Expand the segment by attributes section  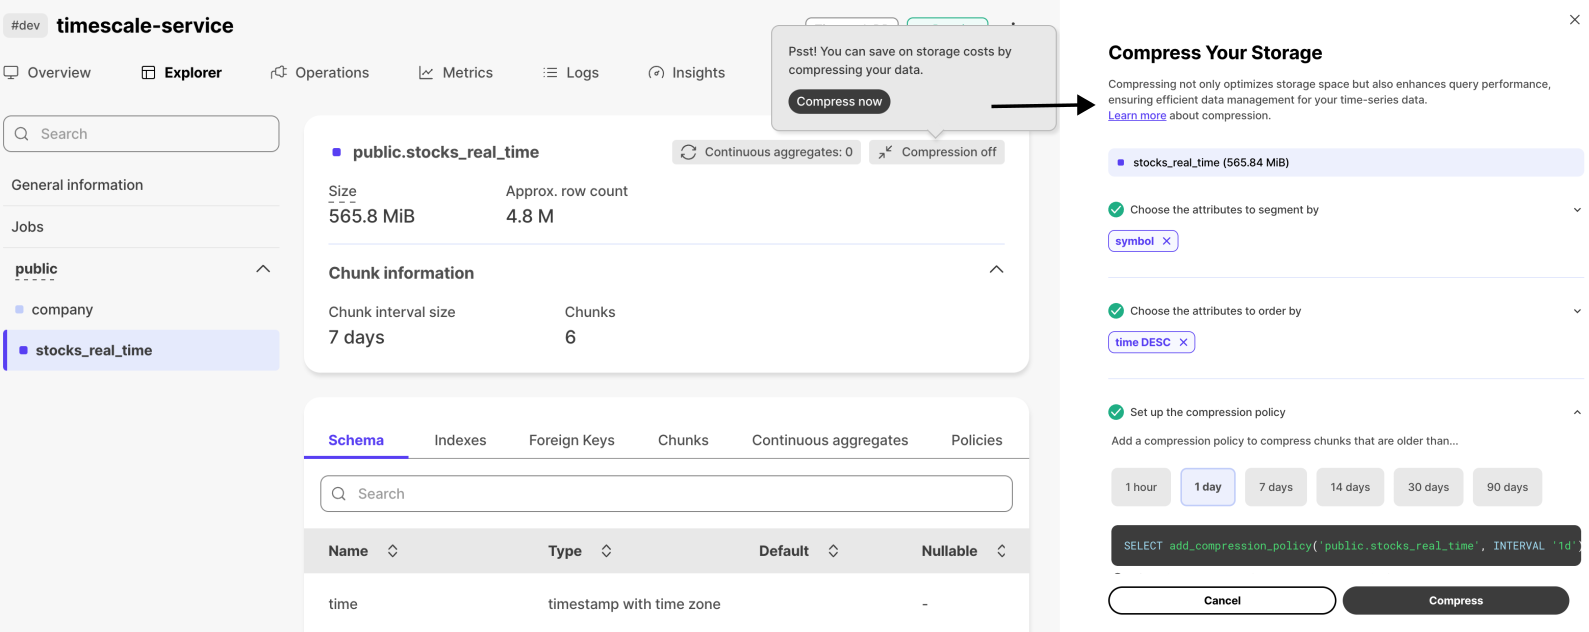(x=1577, y=210)
